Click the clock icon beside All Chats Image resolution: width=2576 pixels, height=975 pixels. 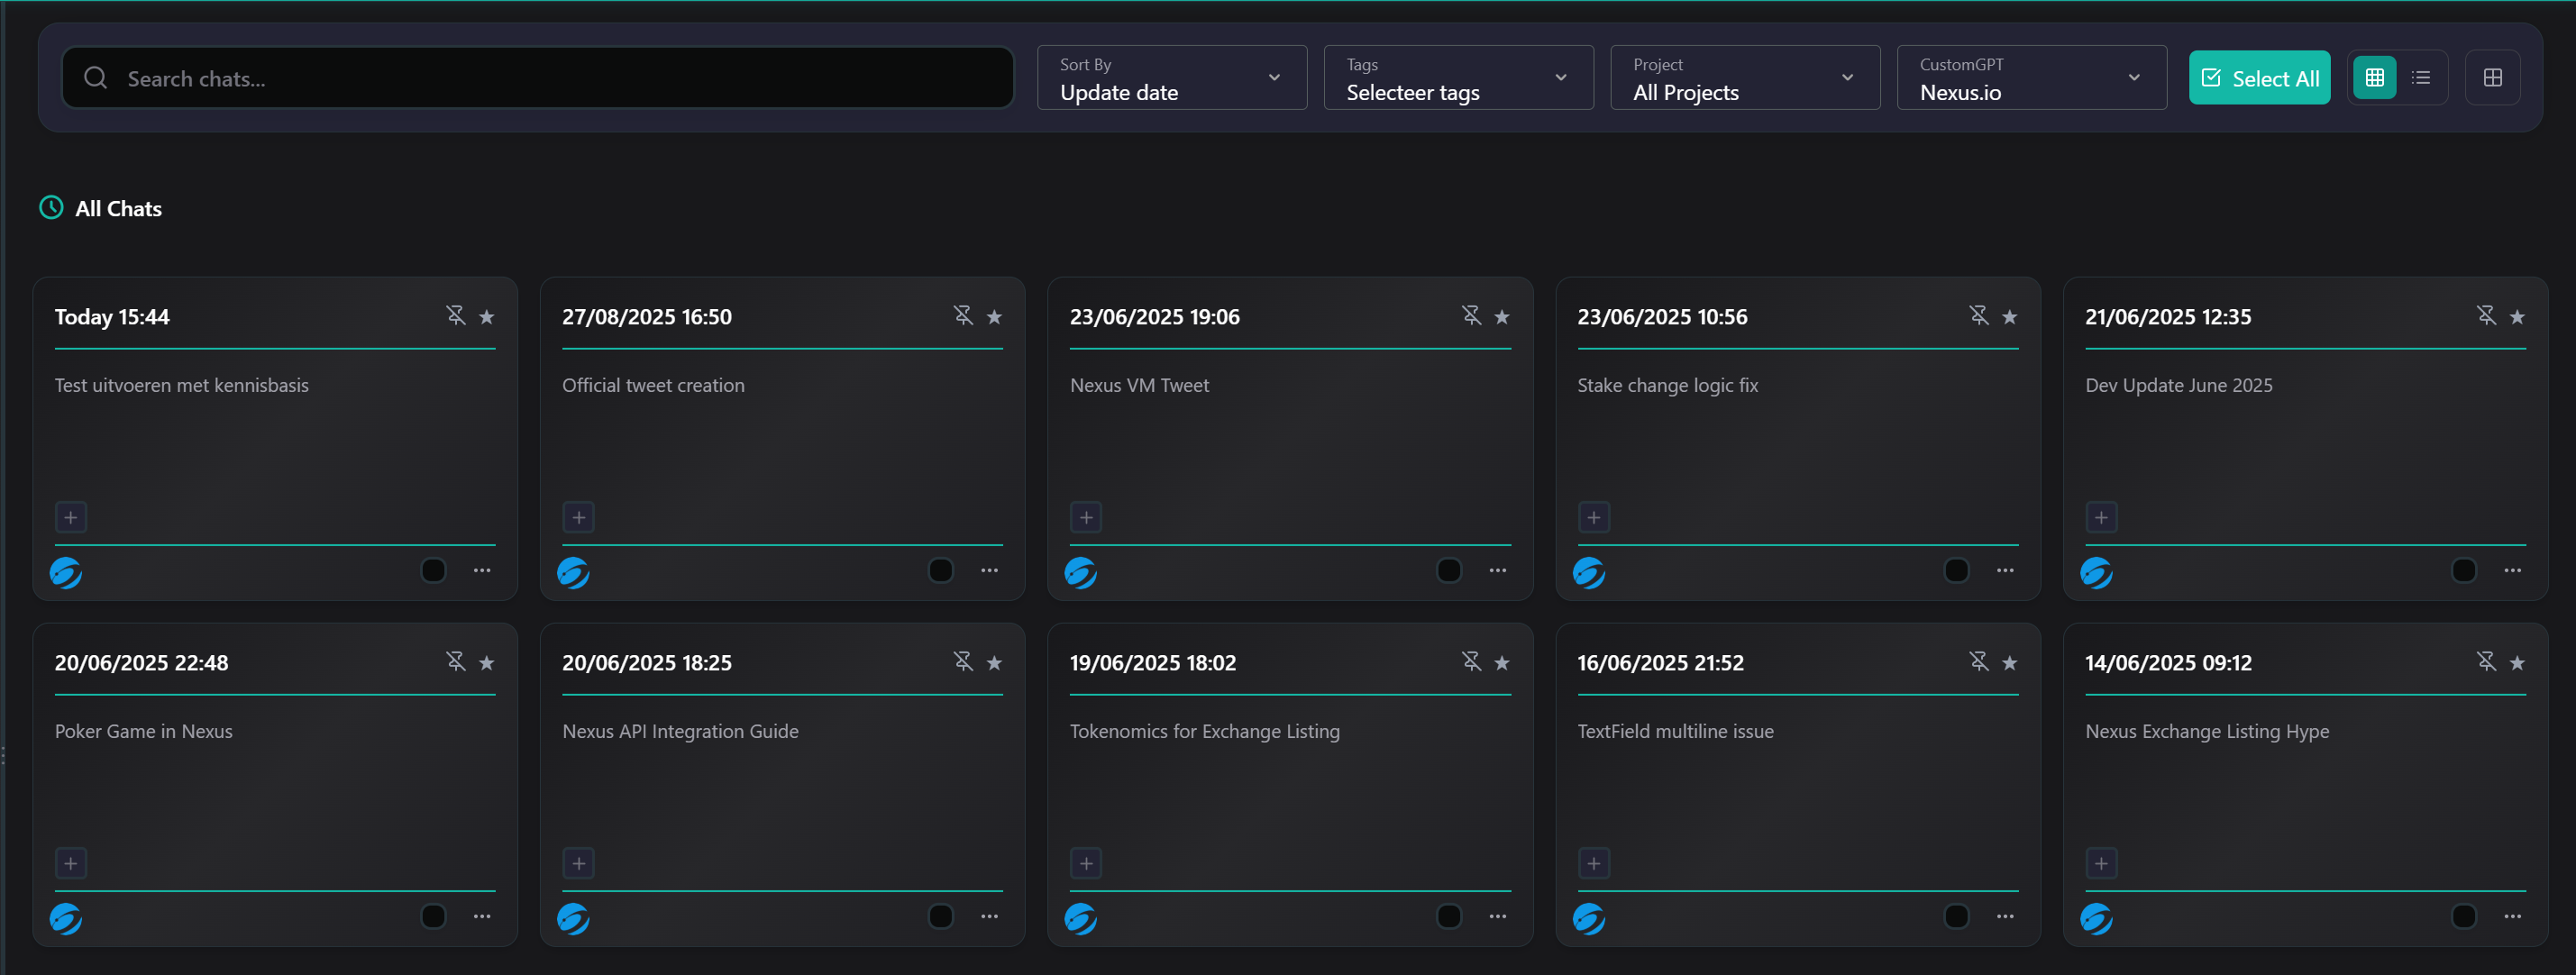pos(51,208)
